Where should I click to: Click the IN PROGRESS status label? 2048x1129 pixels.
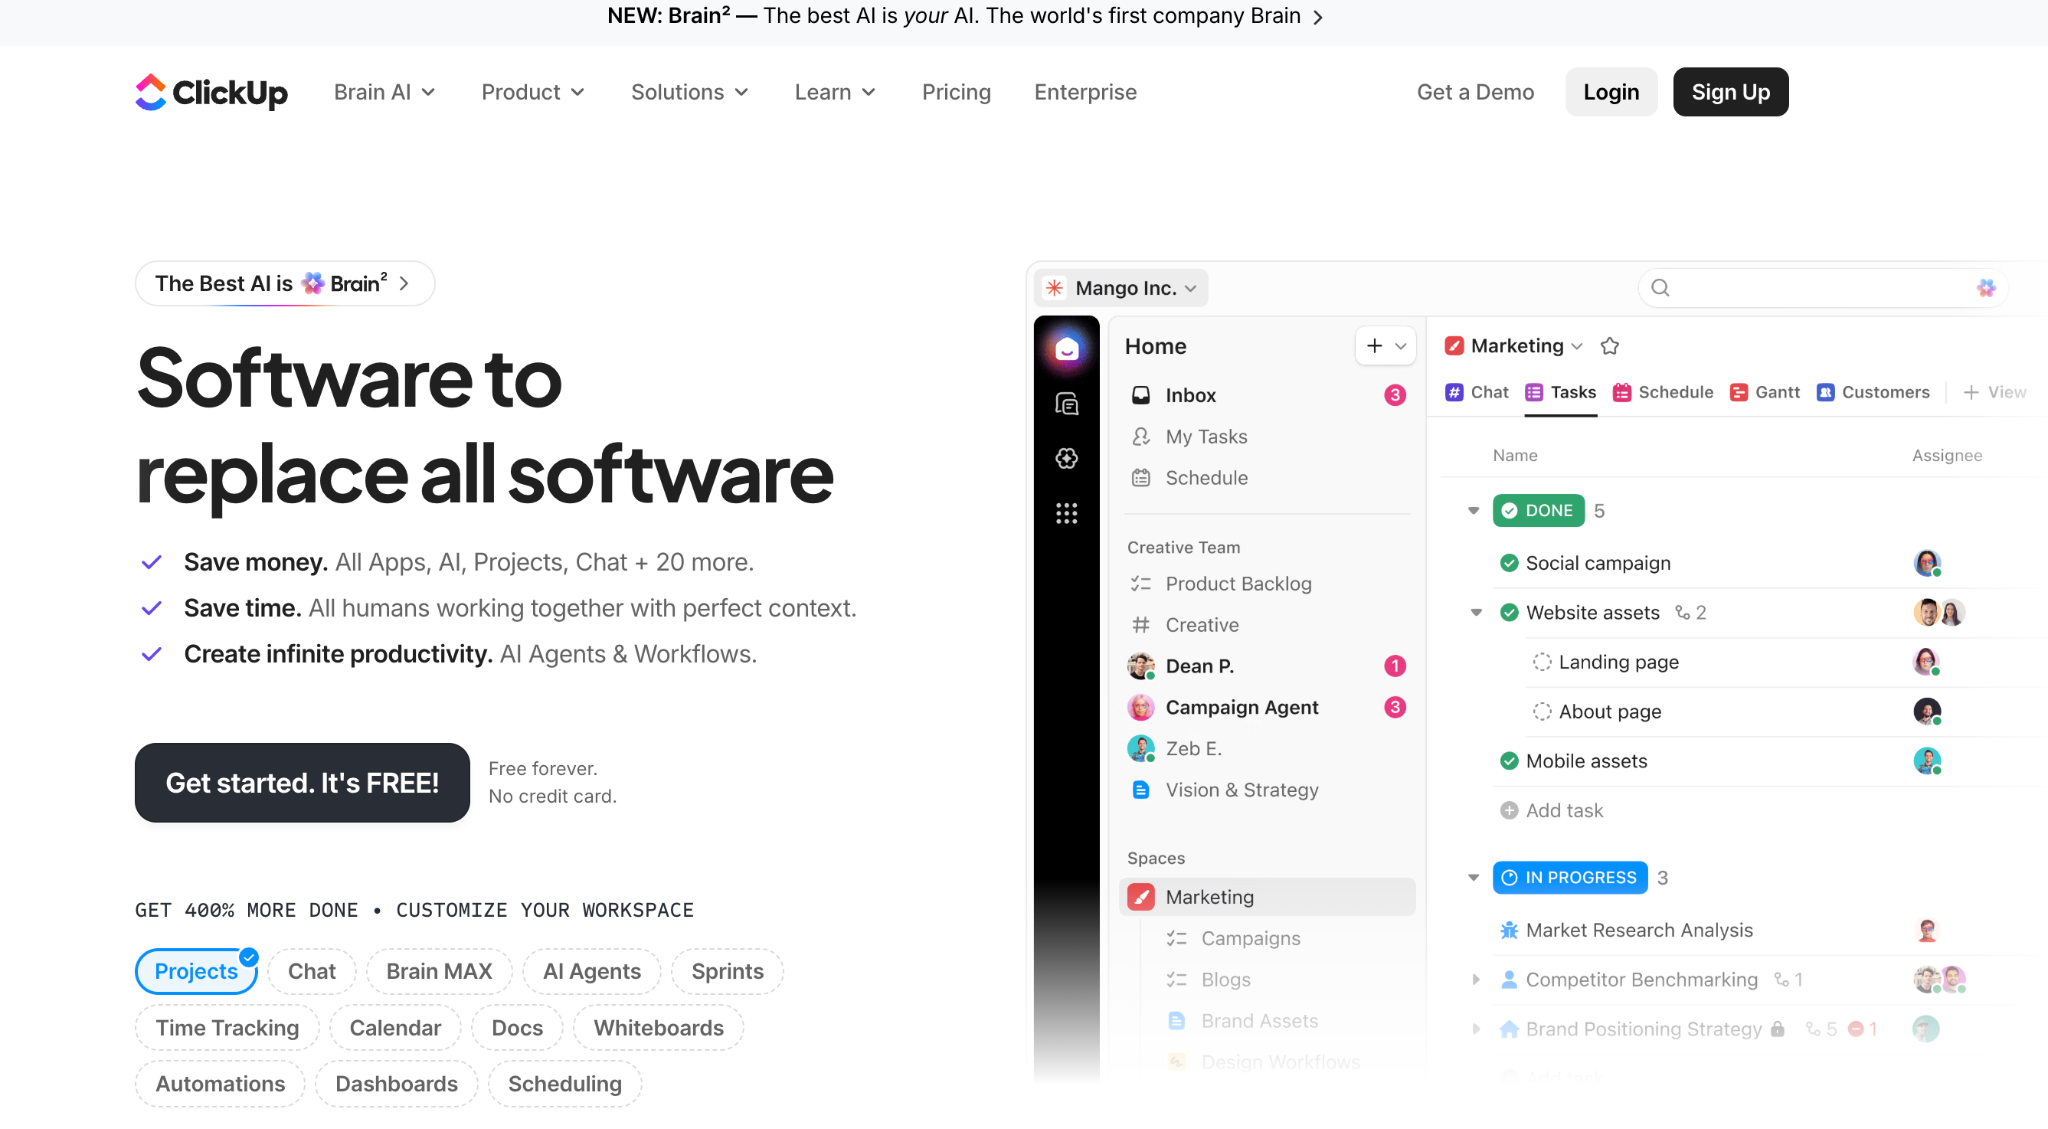pos(1570,878)
